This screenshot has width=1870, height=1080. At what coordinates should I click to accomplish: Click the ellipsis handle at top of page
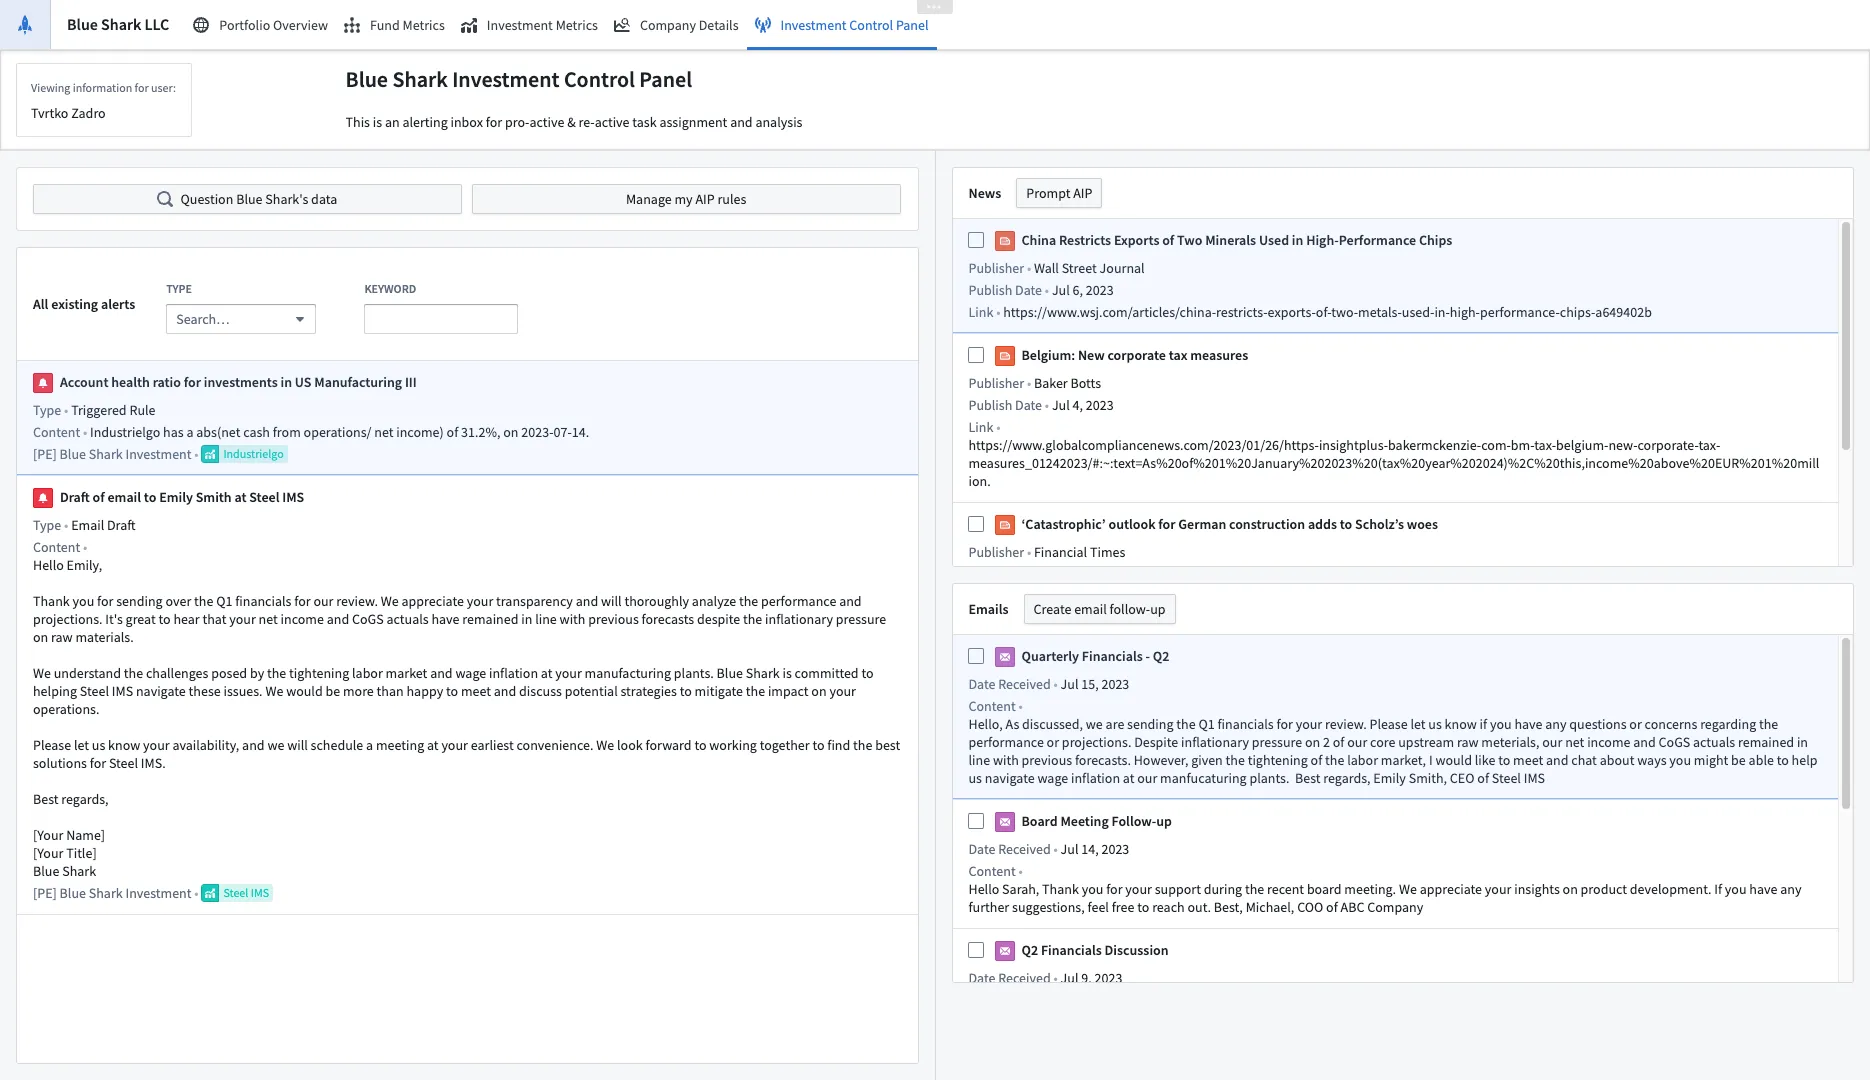click(934, 6)
